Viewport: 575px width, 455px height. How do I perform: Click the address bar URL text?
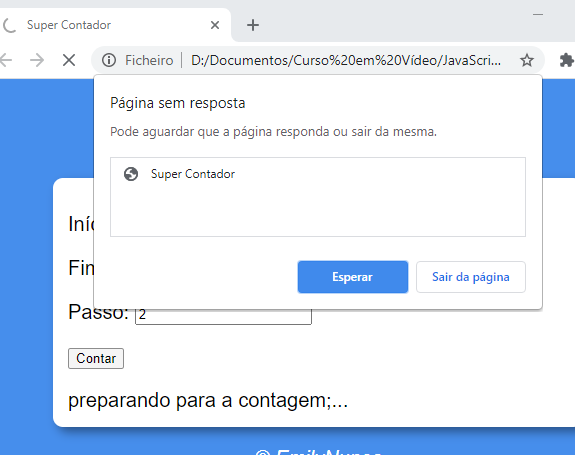click(346, 60)
